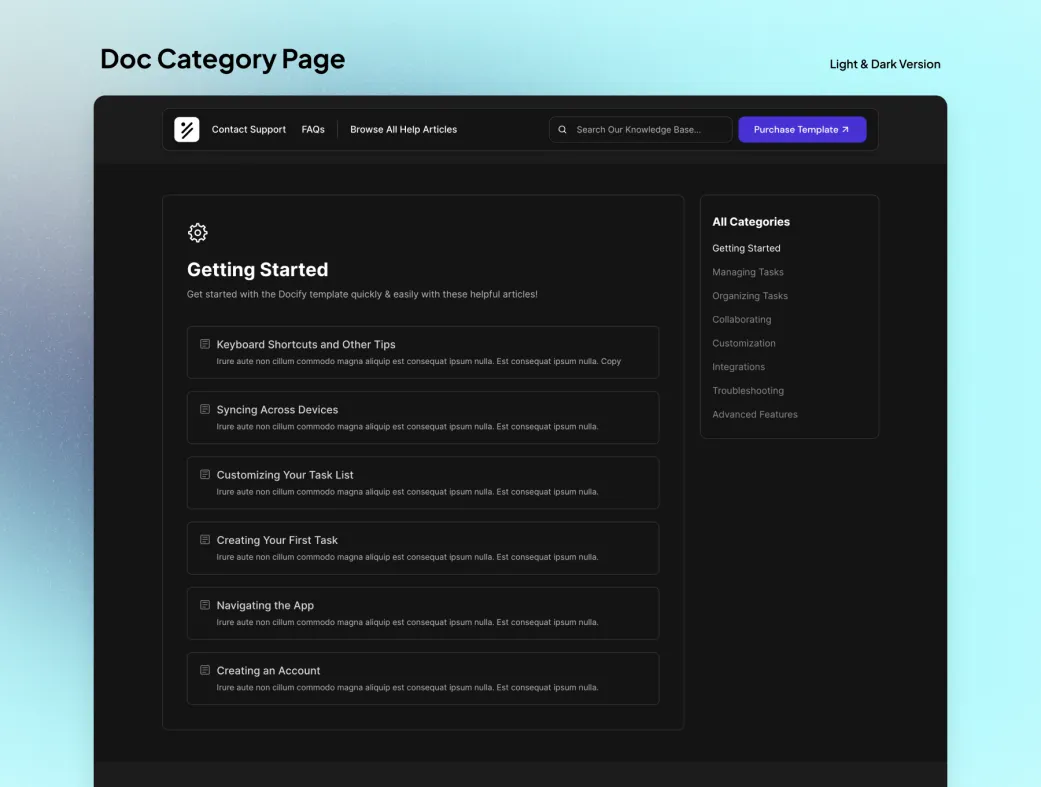The image size is (1041, 787).
Task: Select Managing Tasks category
Action: point(748,272)
